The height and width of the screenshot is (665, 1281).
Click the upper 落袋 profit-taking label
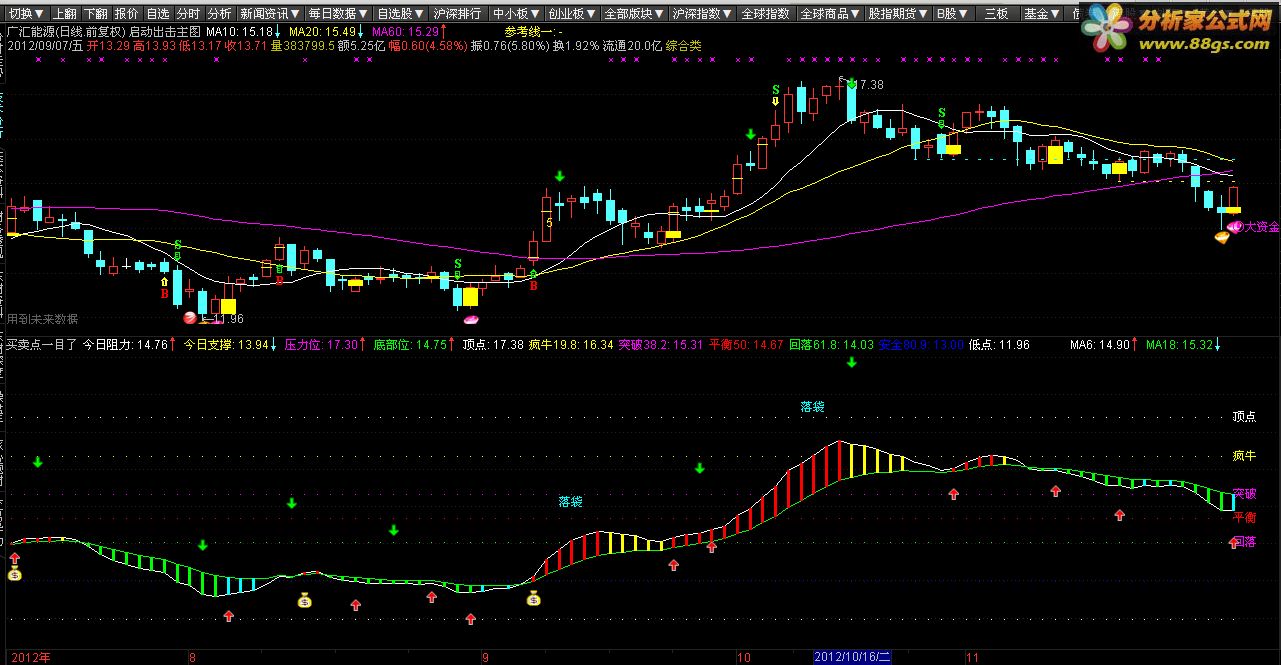tap(812, 407)
